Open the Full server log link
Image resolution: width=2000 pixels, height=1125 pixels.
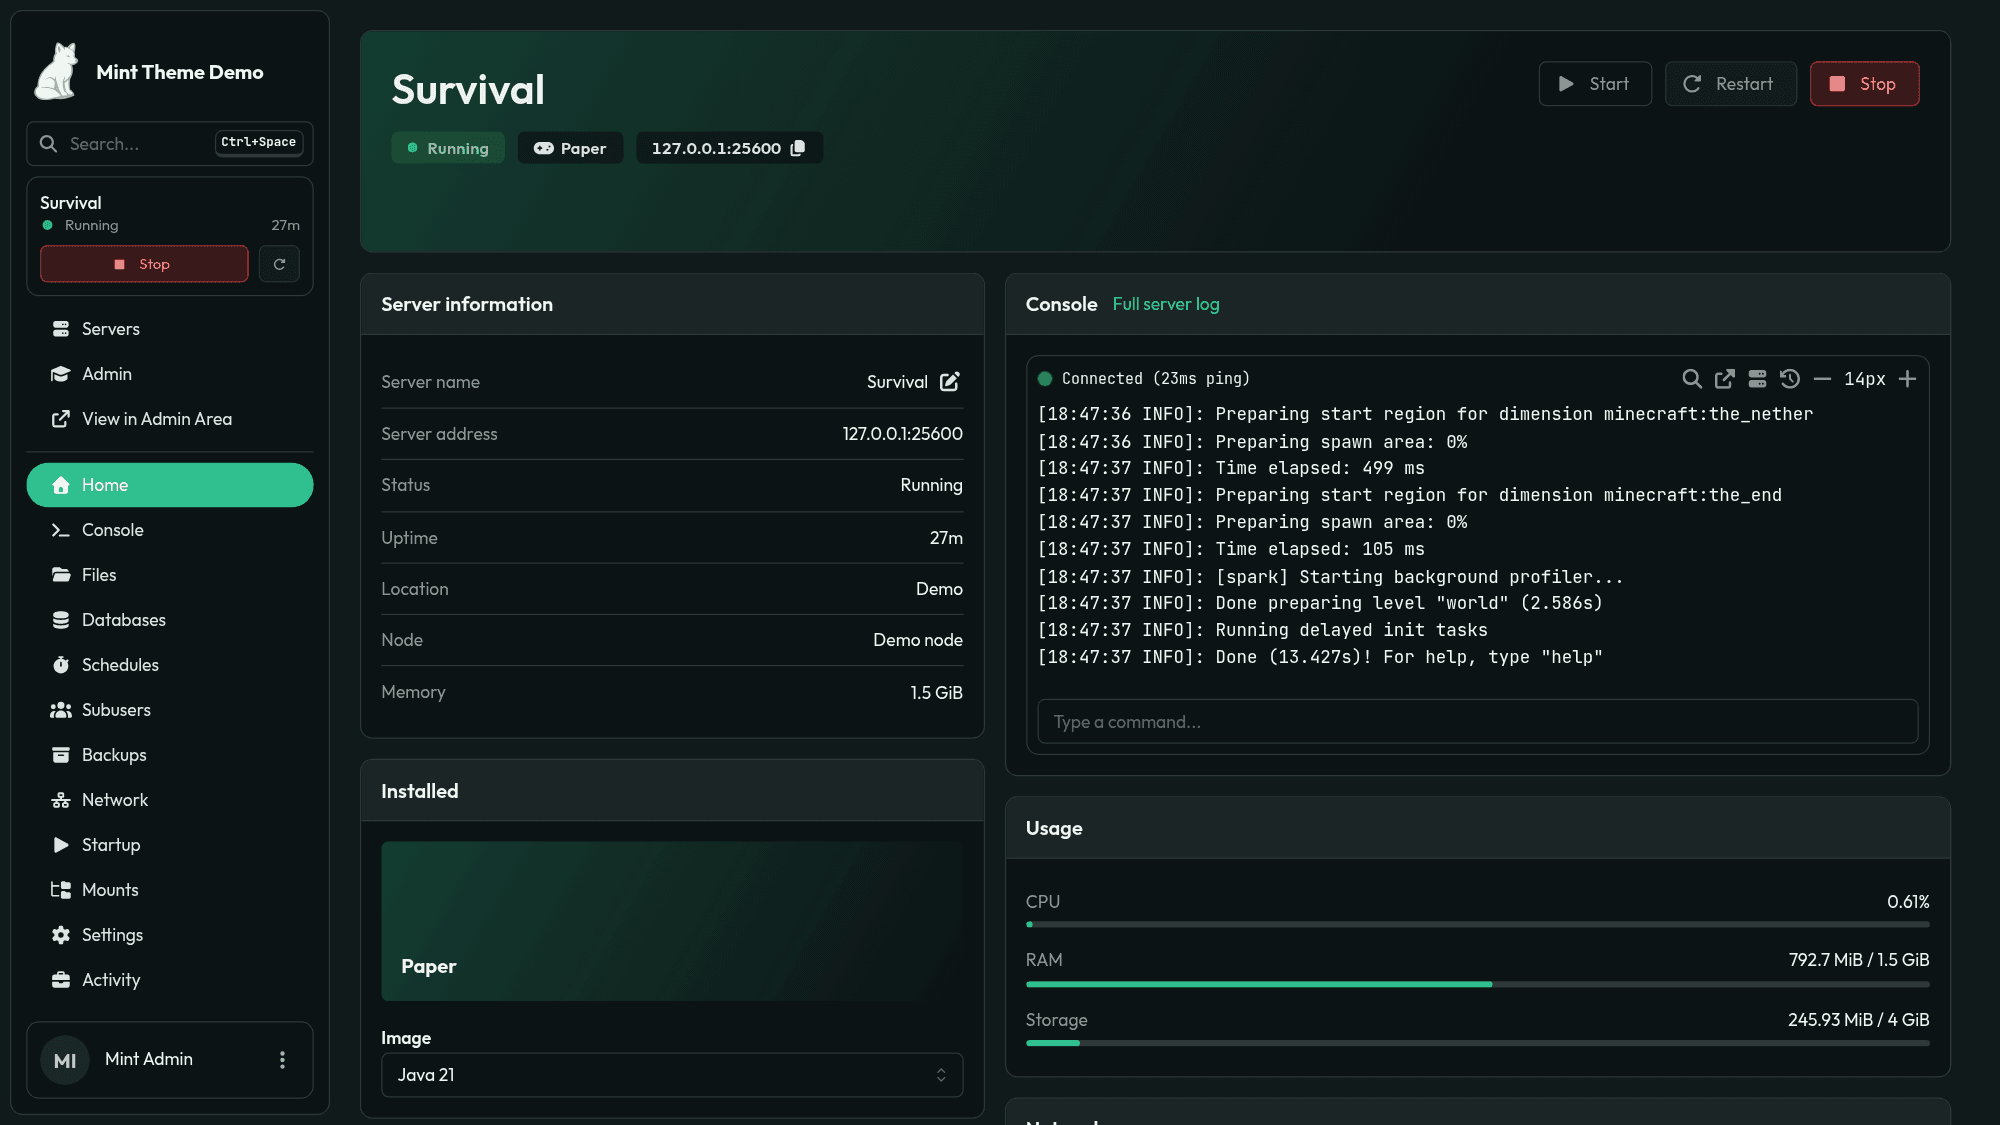click(x=1166, y=304)
